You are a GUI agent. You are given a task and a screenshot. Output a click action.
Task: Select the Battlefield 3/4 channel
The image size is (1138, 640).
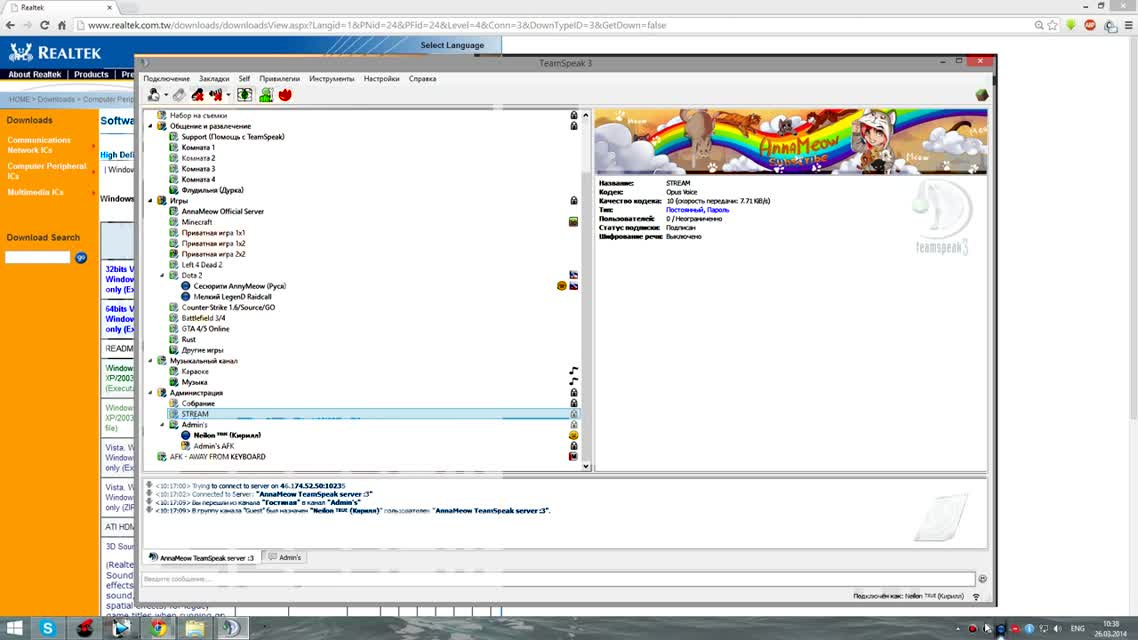pos(203,318)
